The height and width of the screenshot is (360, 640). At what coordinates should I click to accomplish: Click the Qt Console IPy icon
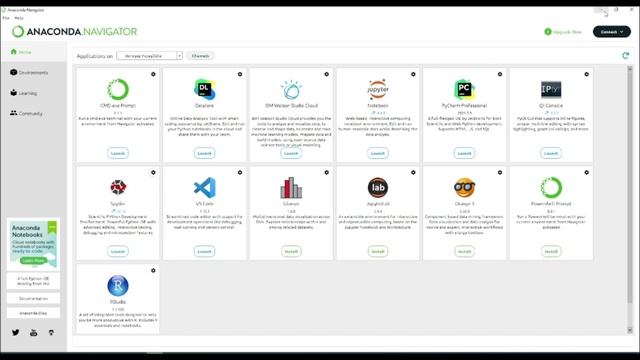point(551,89)
